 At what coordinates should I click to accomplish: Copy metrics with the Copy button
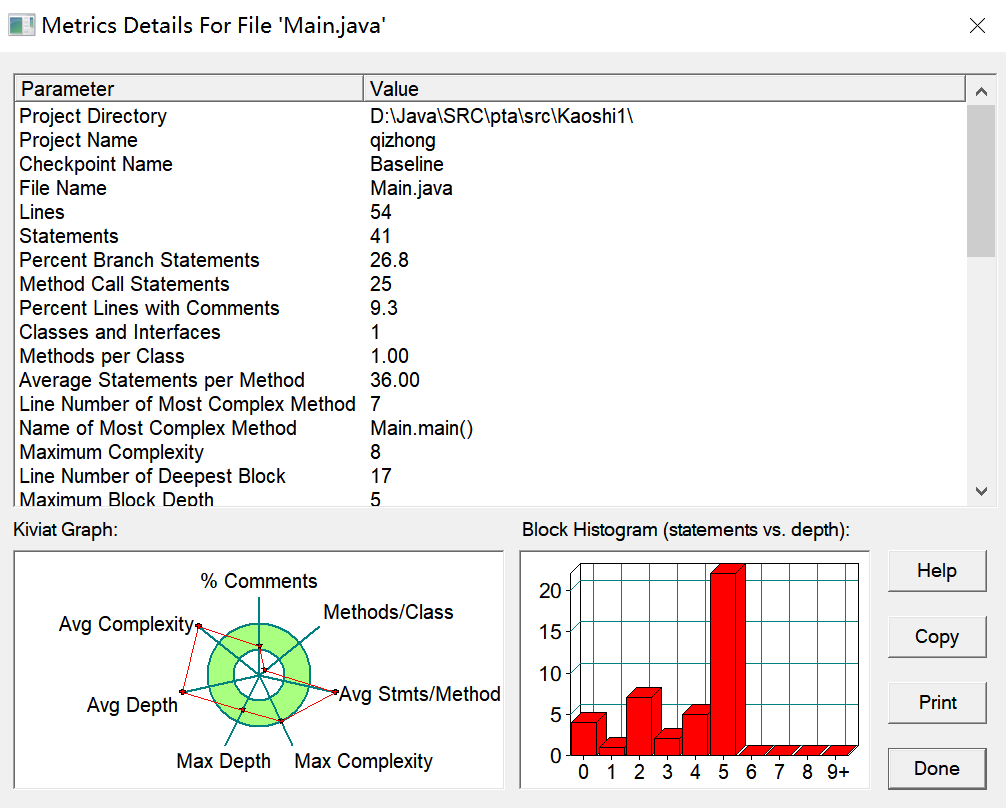coord(937,637)
